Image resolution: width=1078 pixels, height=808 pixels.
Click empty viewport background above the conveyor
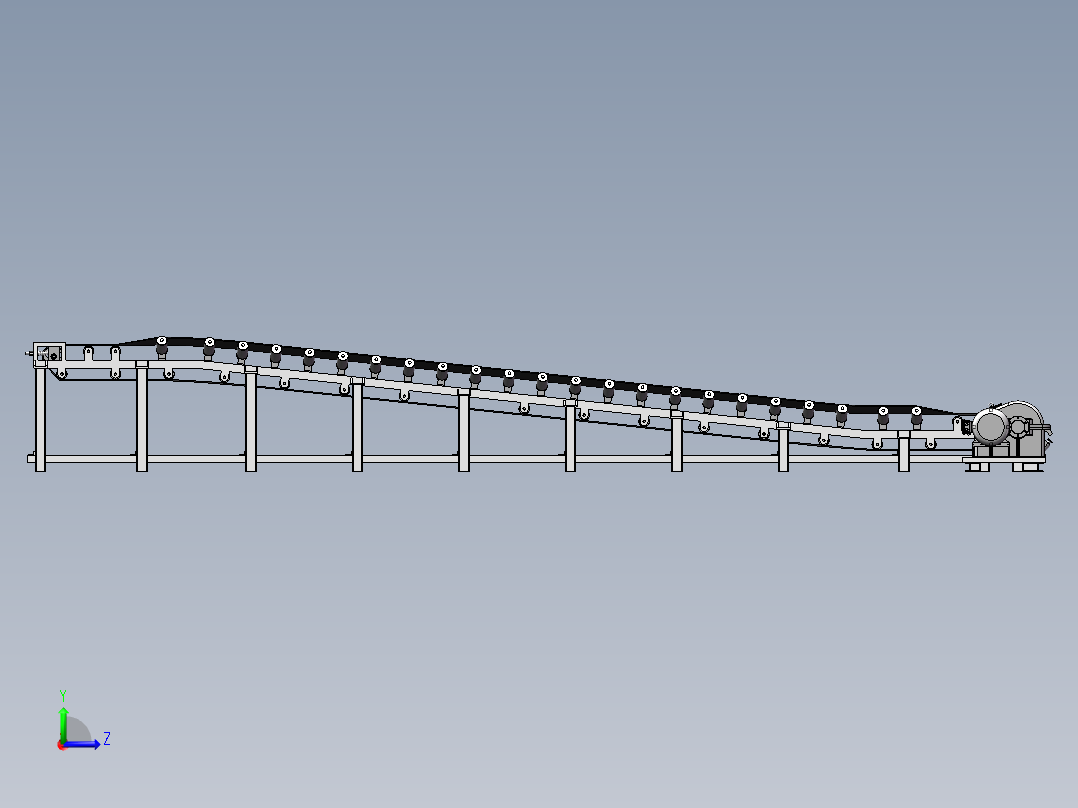pos(540,150)
